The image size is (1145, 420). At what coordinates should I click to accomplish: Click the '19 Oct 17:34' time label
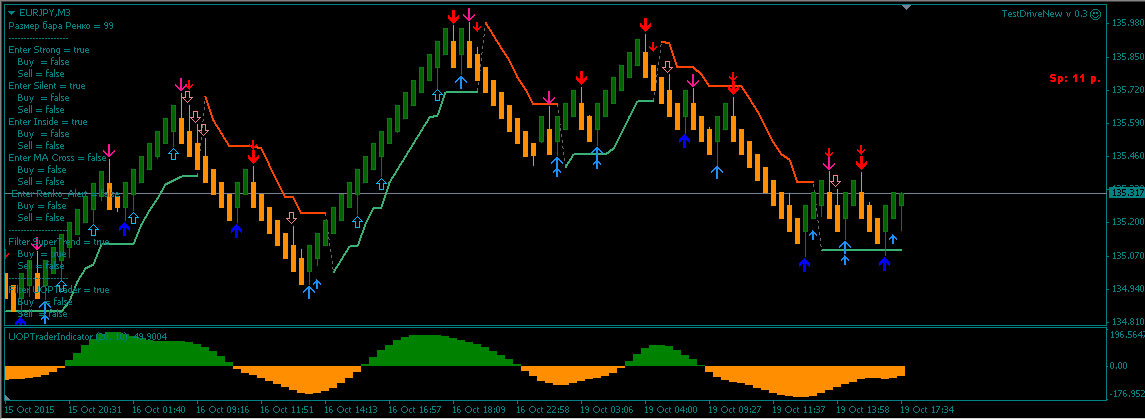[x=928, y=410]
